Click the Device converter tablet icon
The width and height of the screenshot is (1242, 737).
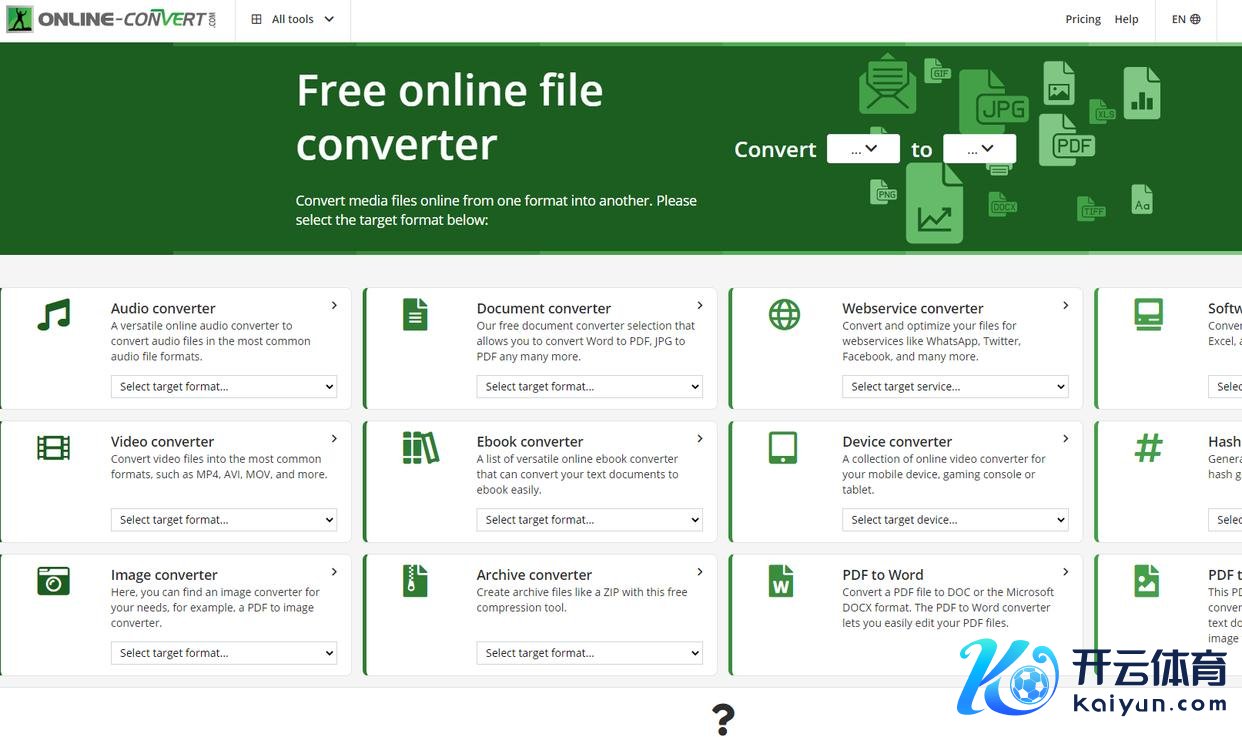(783, 447)
